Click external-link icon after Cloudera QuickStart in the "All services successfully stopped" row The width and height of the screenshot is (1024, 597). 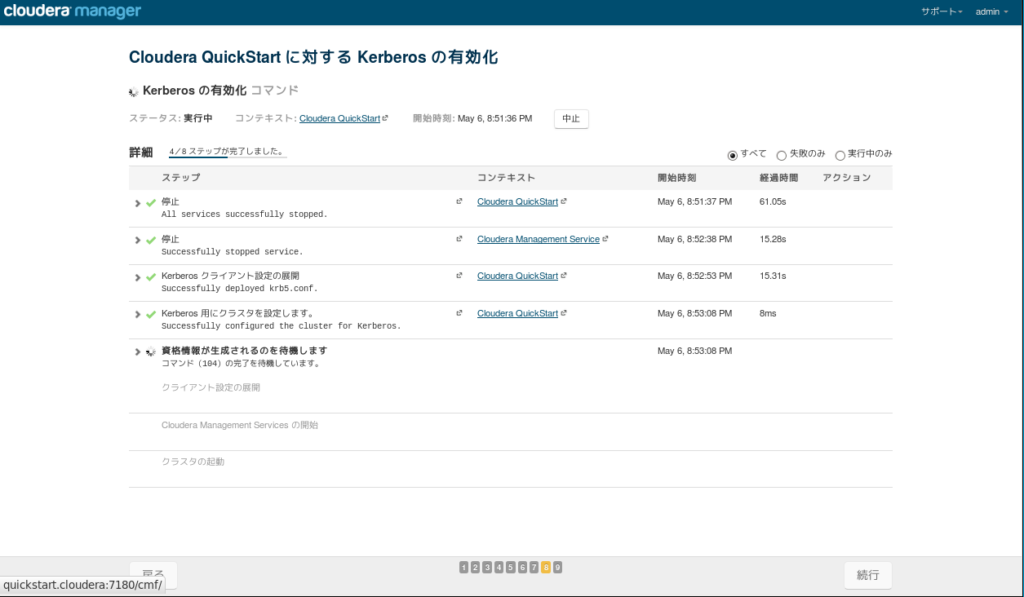coord(564,201)
